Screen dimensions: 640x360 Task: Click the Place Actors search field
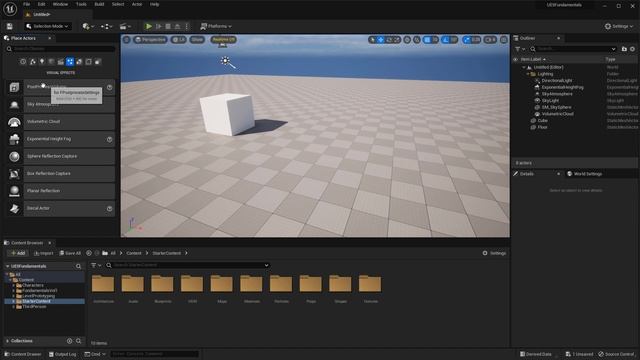pos(60,49)
